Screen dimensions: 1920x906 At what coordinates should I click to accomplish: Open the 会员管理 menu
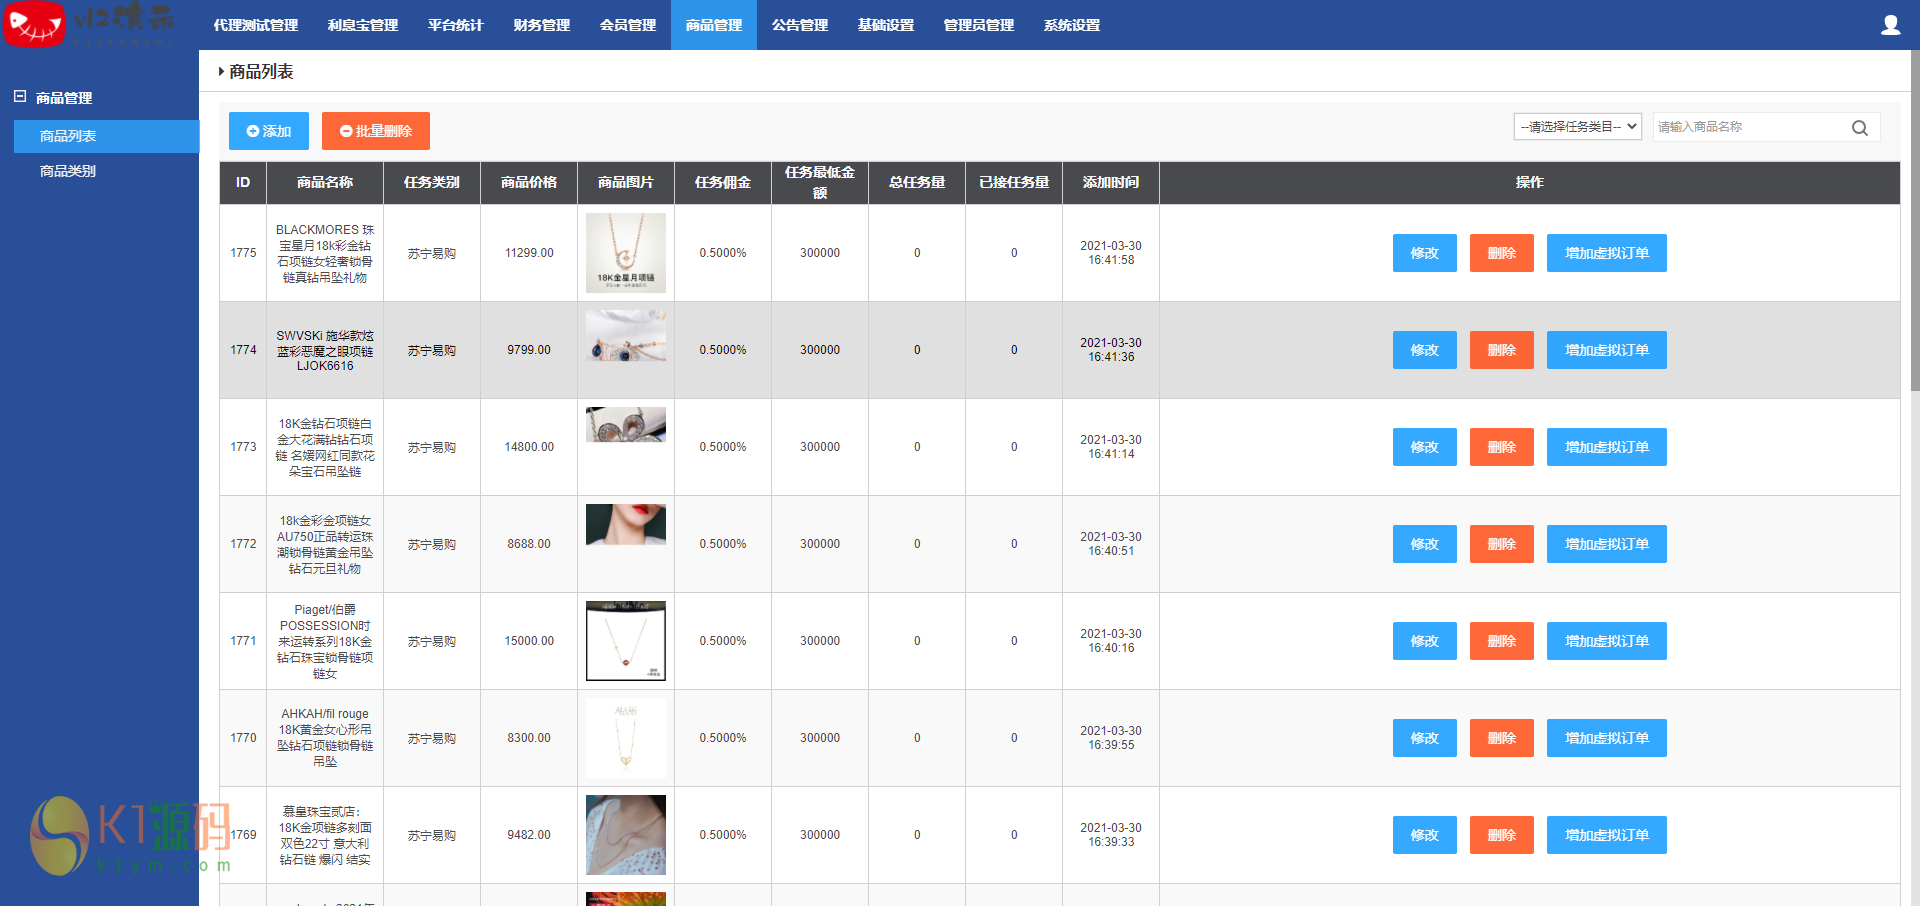(x=627, y=25)
